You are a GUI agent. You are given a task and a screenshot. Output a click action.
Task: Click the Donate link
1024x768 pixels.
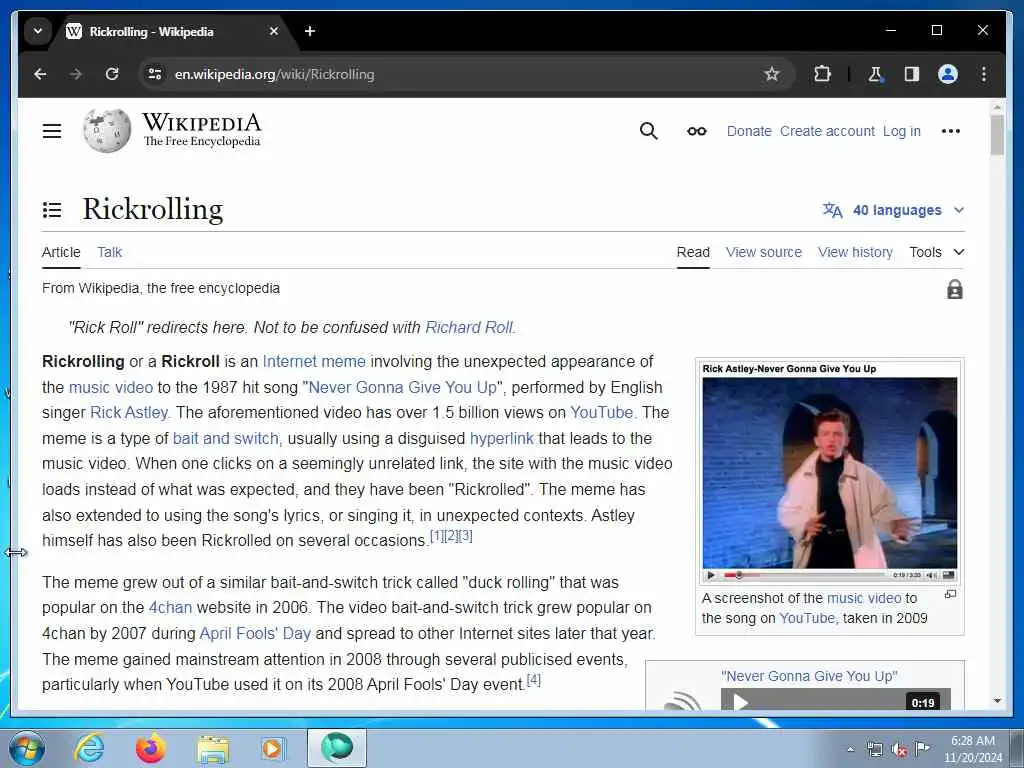pyautogui.click(x=749, y=131)
